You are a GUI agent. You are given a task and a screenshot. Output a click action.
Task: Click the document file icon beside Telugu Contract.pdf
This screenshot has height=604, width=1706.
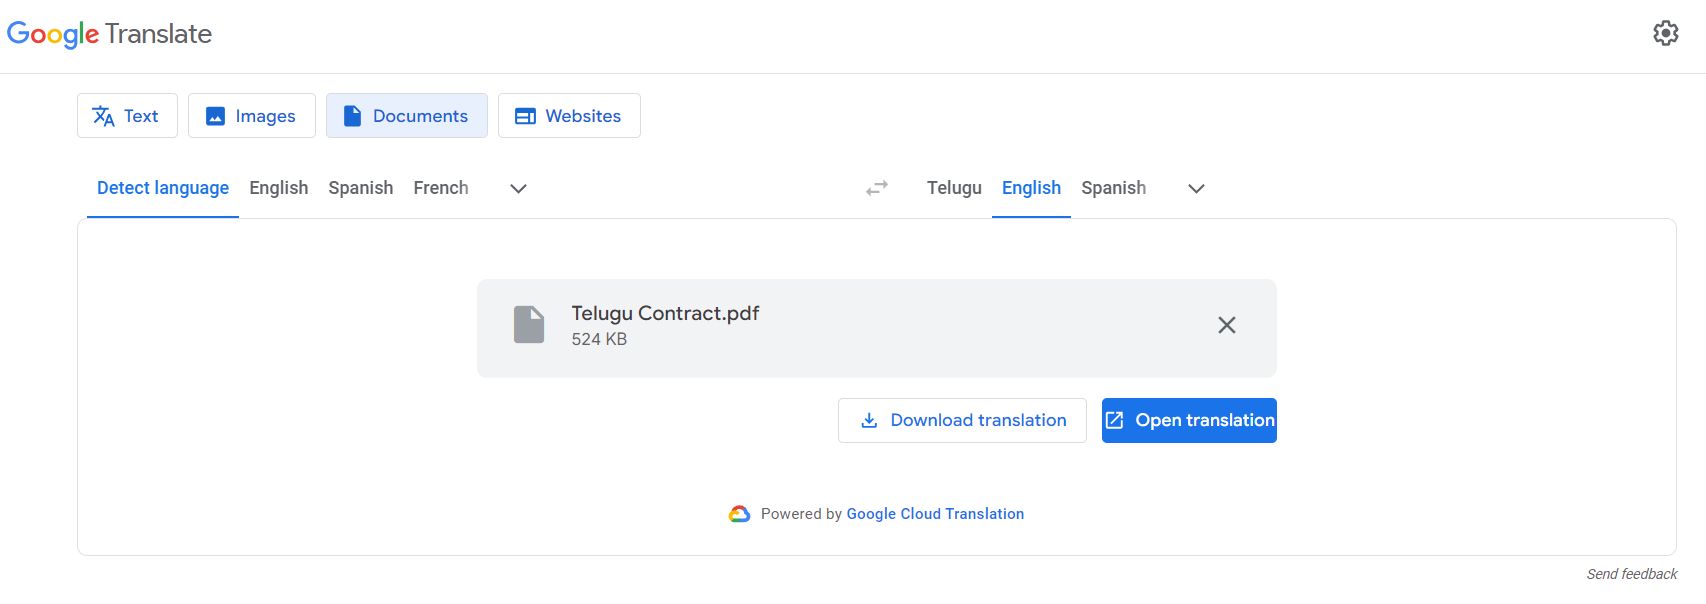(528, 325)
